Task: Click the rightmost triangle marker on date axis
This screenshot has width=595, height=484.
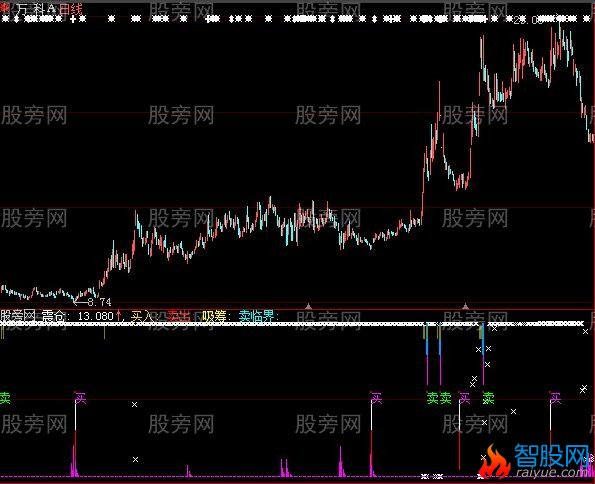Action: click(x=466, y=306)
